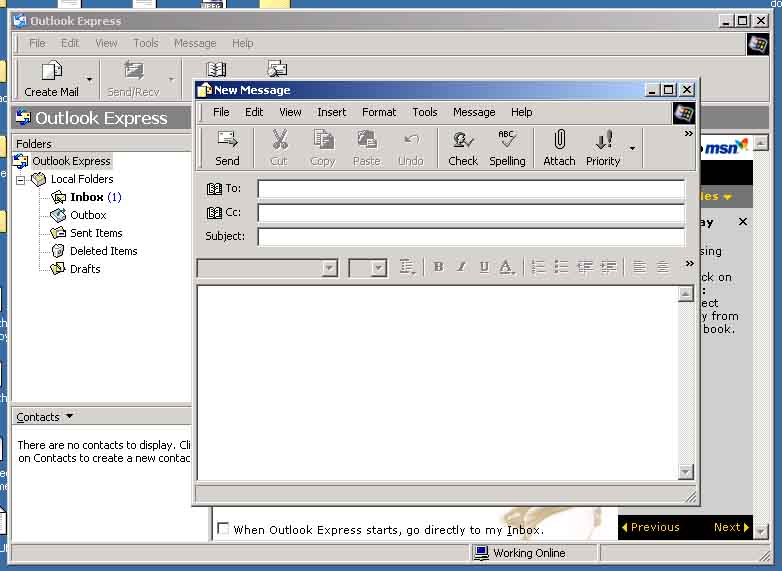Screen dimensions: 782x571
Task: Click the message body scroll down arrow
Action: pyautogui.click(x=686, y=471)
